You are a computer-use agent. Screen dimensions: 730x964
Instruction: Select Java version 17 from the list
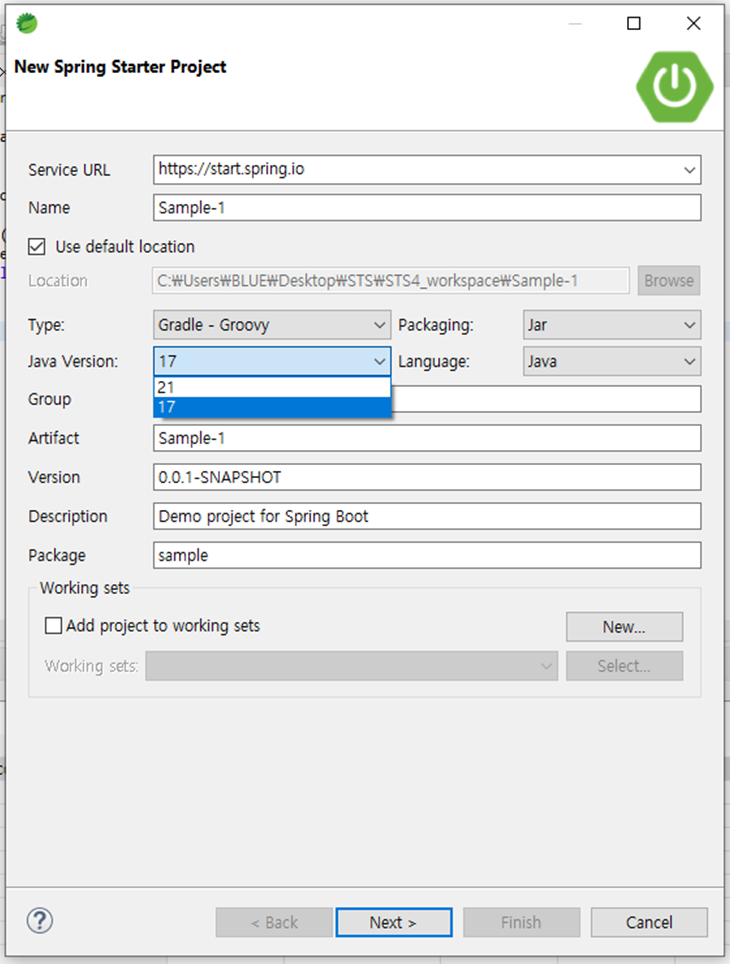(x=272, y=407)
